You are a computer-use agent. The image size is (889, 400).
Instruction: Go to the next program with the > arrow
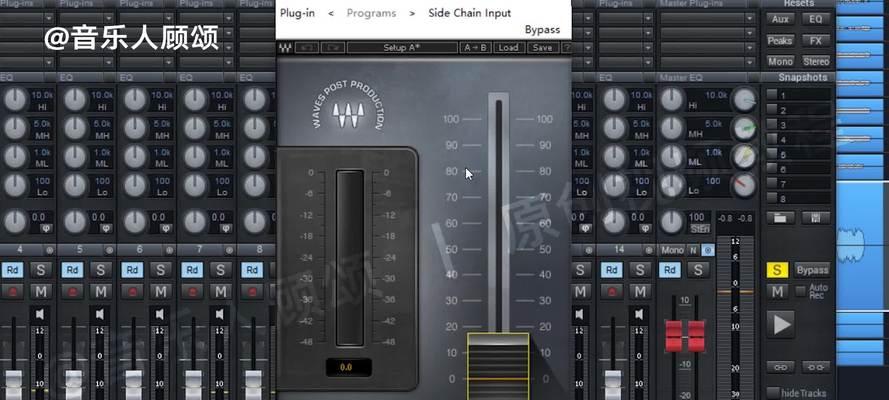[x=412, y=12]
